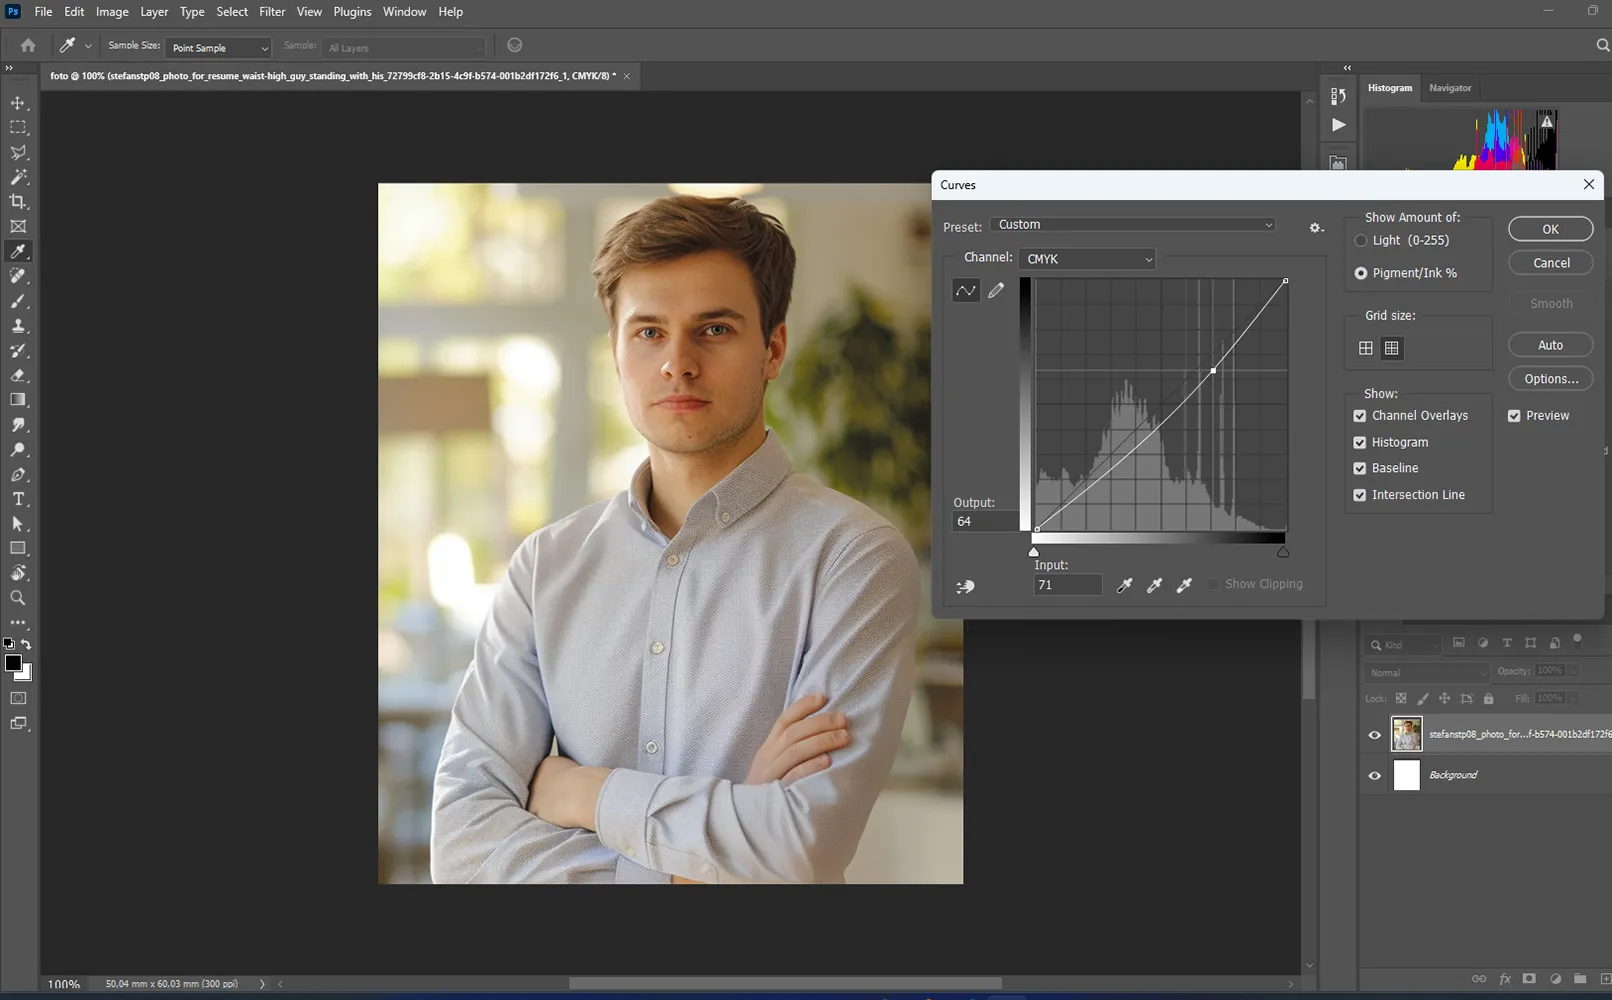Open the Sample Size dropdown
1612x1000 pixels.
[218, 47]
